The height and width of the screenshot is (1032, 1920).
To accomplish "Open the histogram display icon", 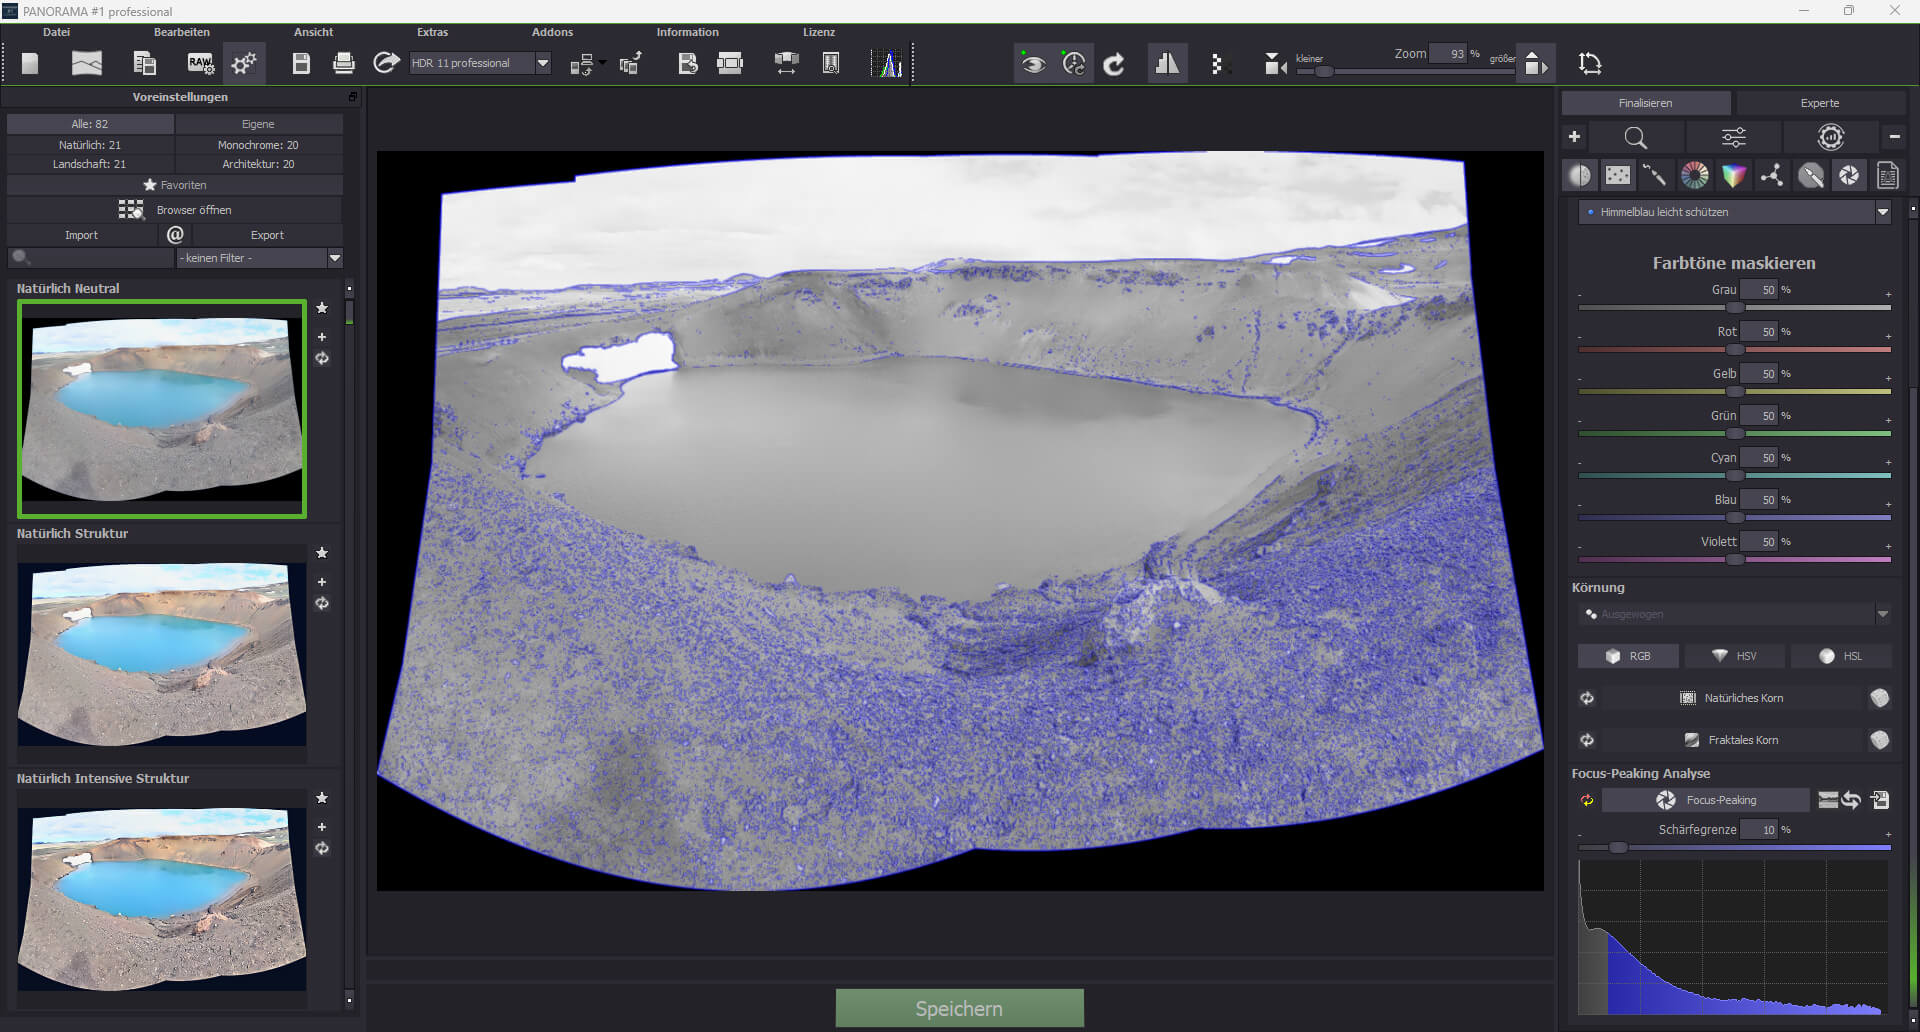I will [x=886, y=64].
